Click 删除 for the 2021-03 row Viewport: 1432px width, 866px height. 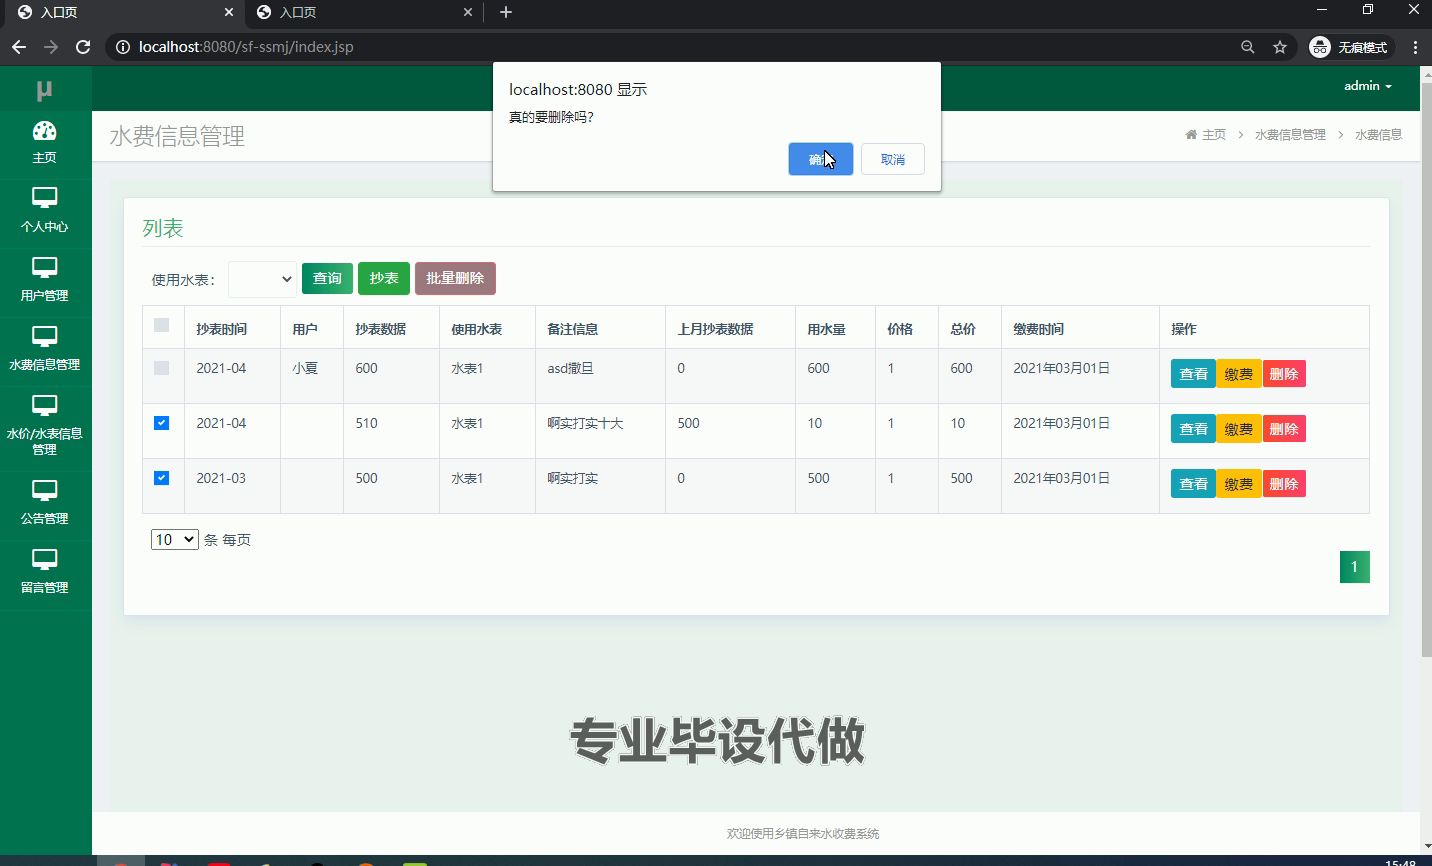[x=1284, y=484]
